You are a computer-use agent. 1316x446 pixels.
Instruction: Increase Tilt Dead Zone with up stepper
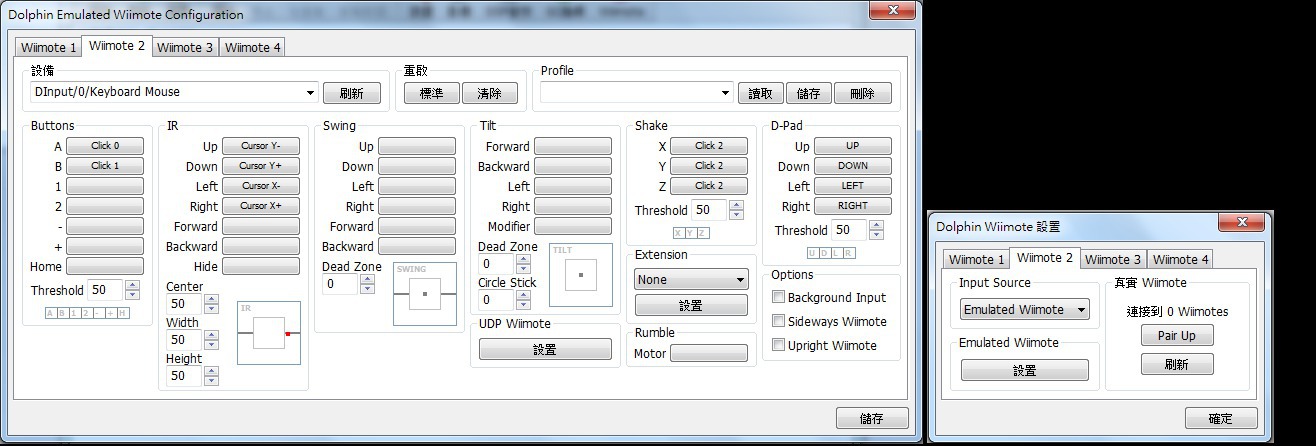pos(522,259)
